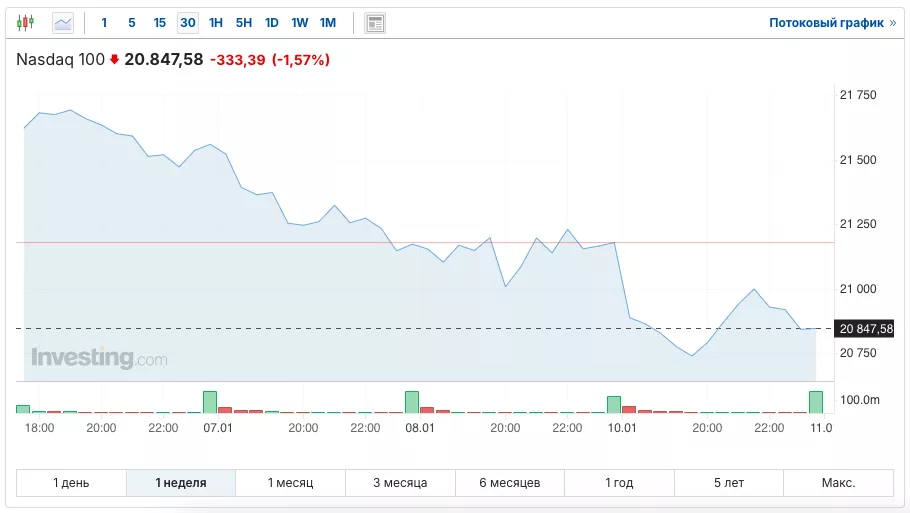Click the Investing.com watermark logo
The width and height of the screenshot is (910, 513).
[x=99, y=357]
